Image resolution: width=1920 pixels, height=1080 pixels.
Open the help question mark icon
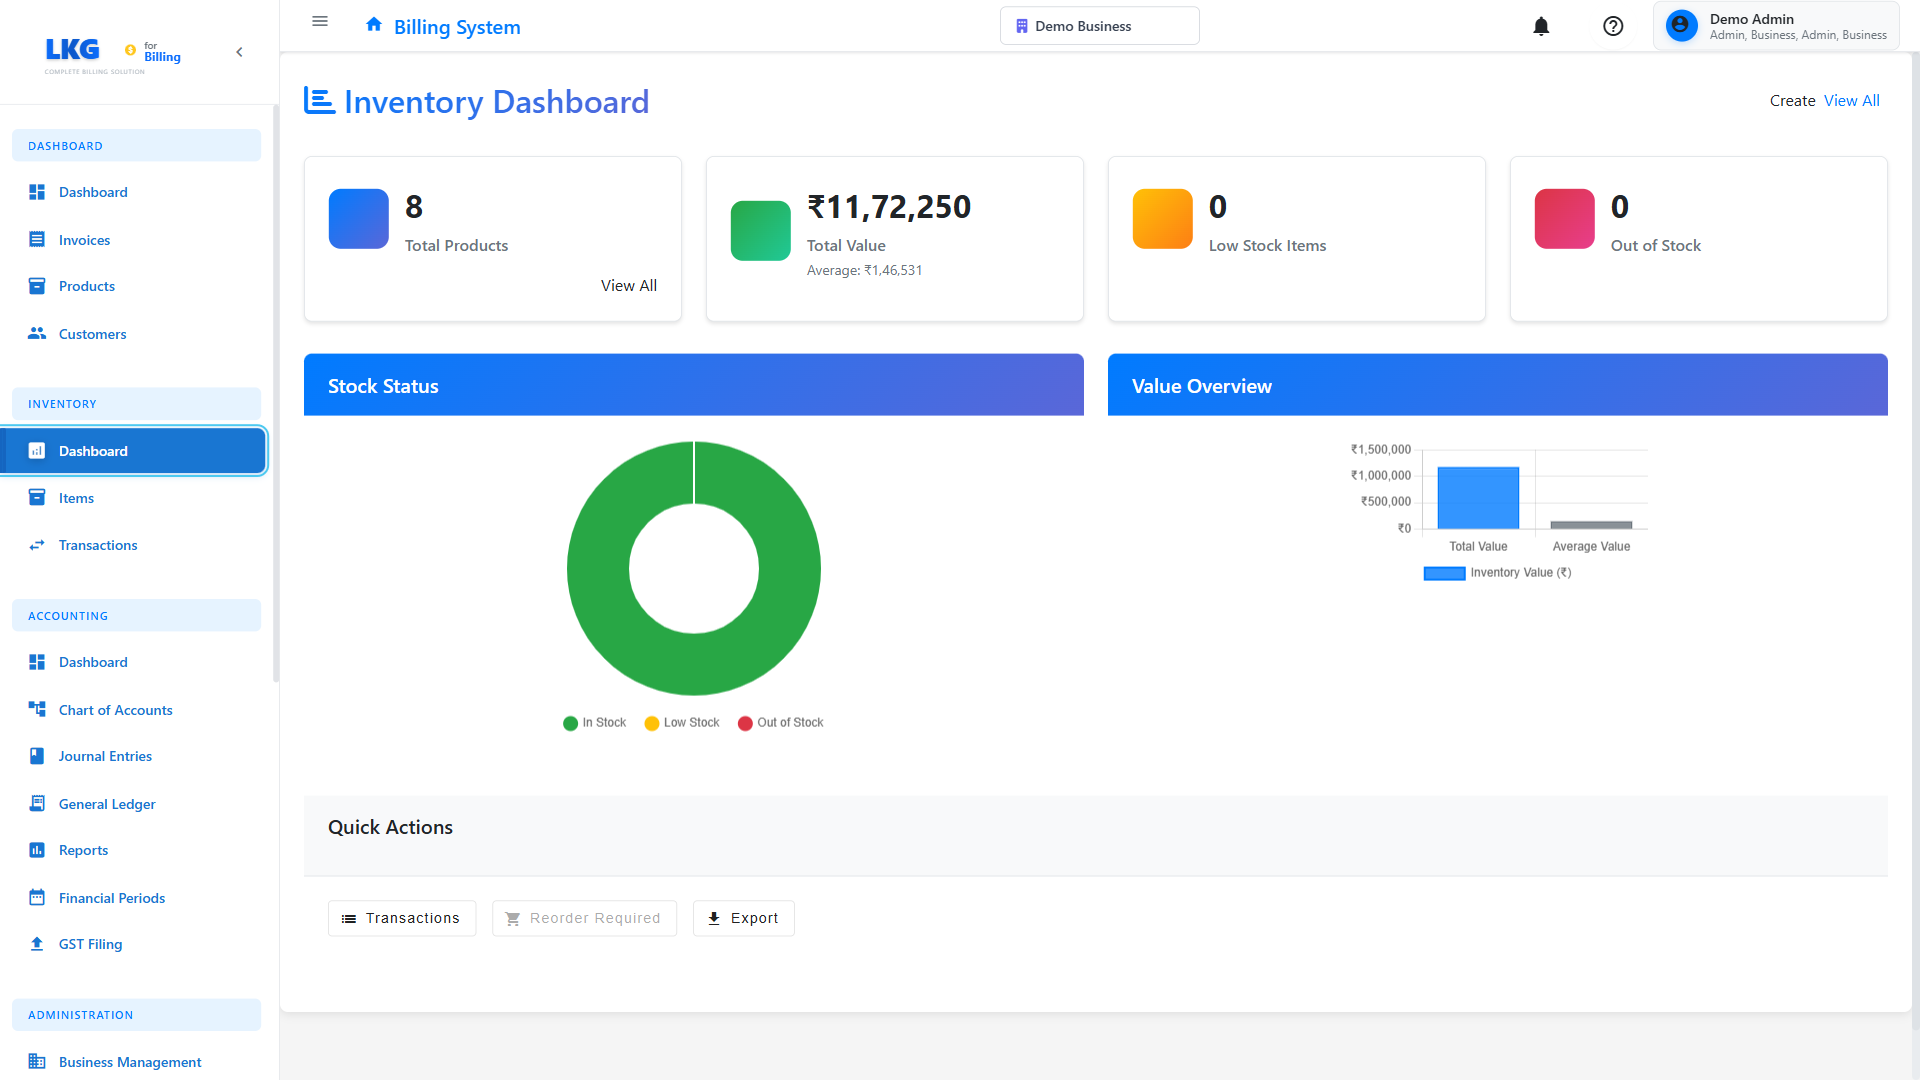tap(1613, 26)
